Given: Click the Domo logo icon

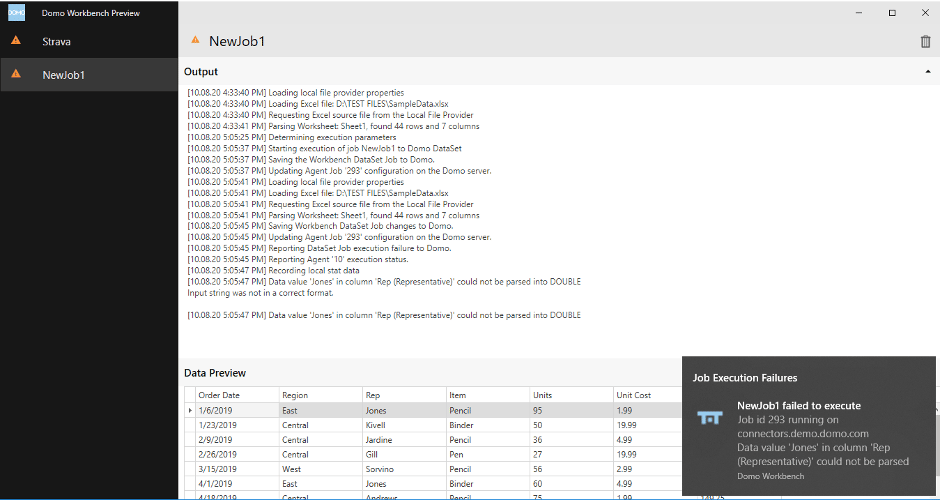Looking at the screenshot, I should [16, 13].
